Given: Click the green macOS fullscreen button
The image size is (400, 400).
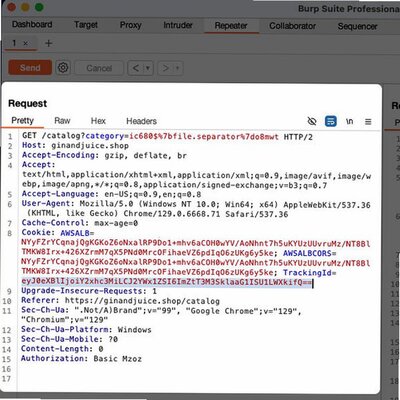Looking at the screenshot, I should 39,7.
